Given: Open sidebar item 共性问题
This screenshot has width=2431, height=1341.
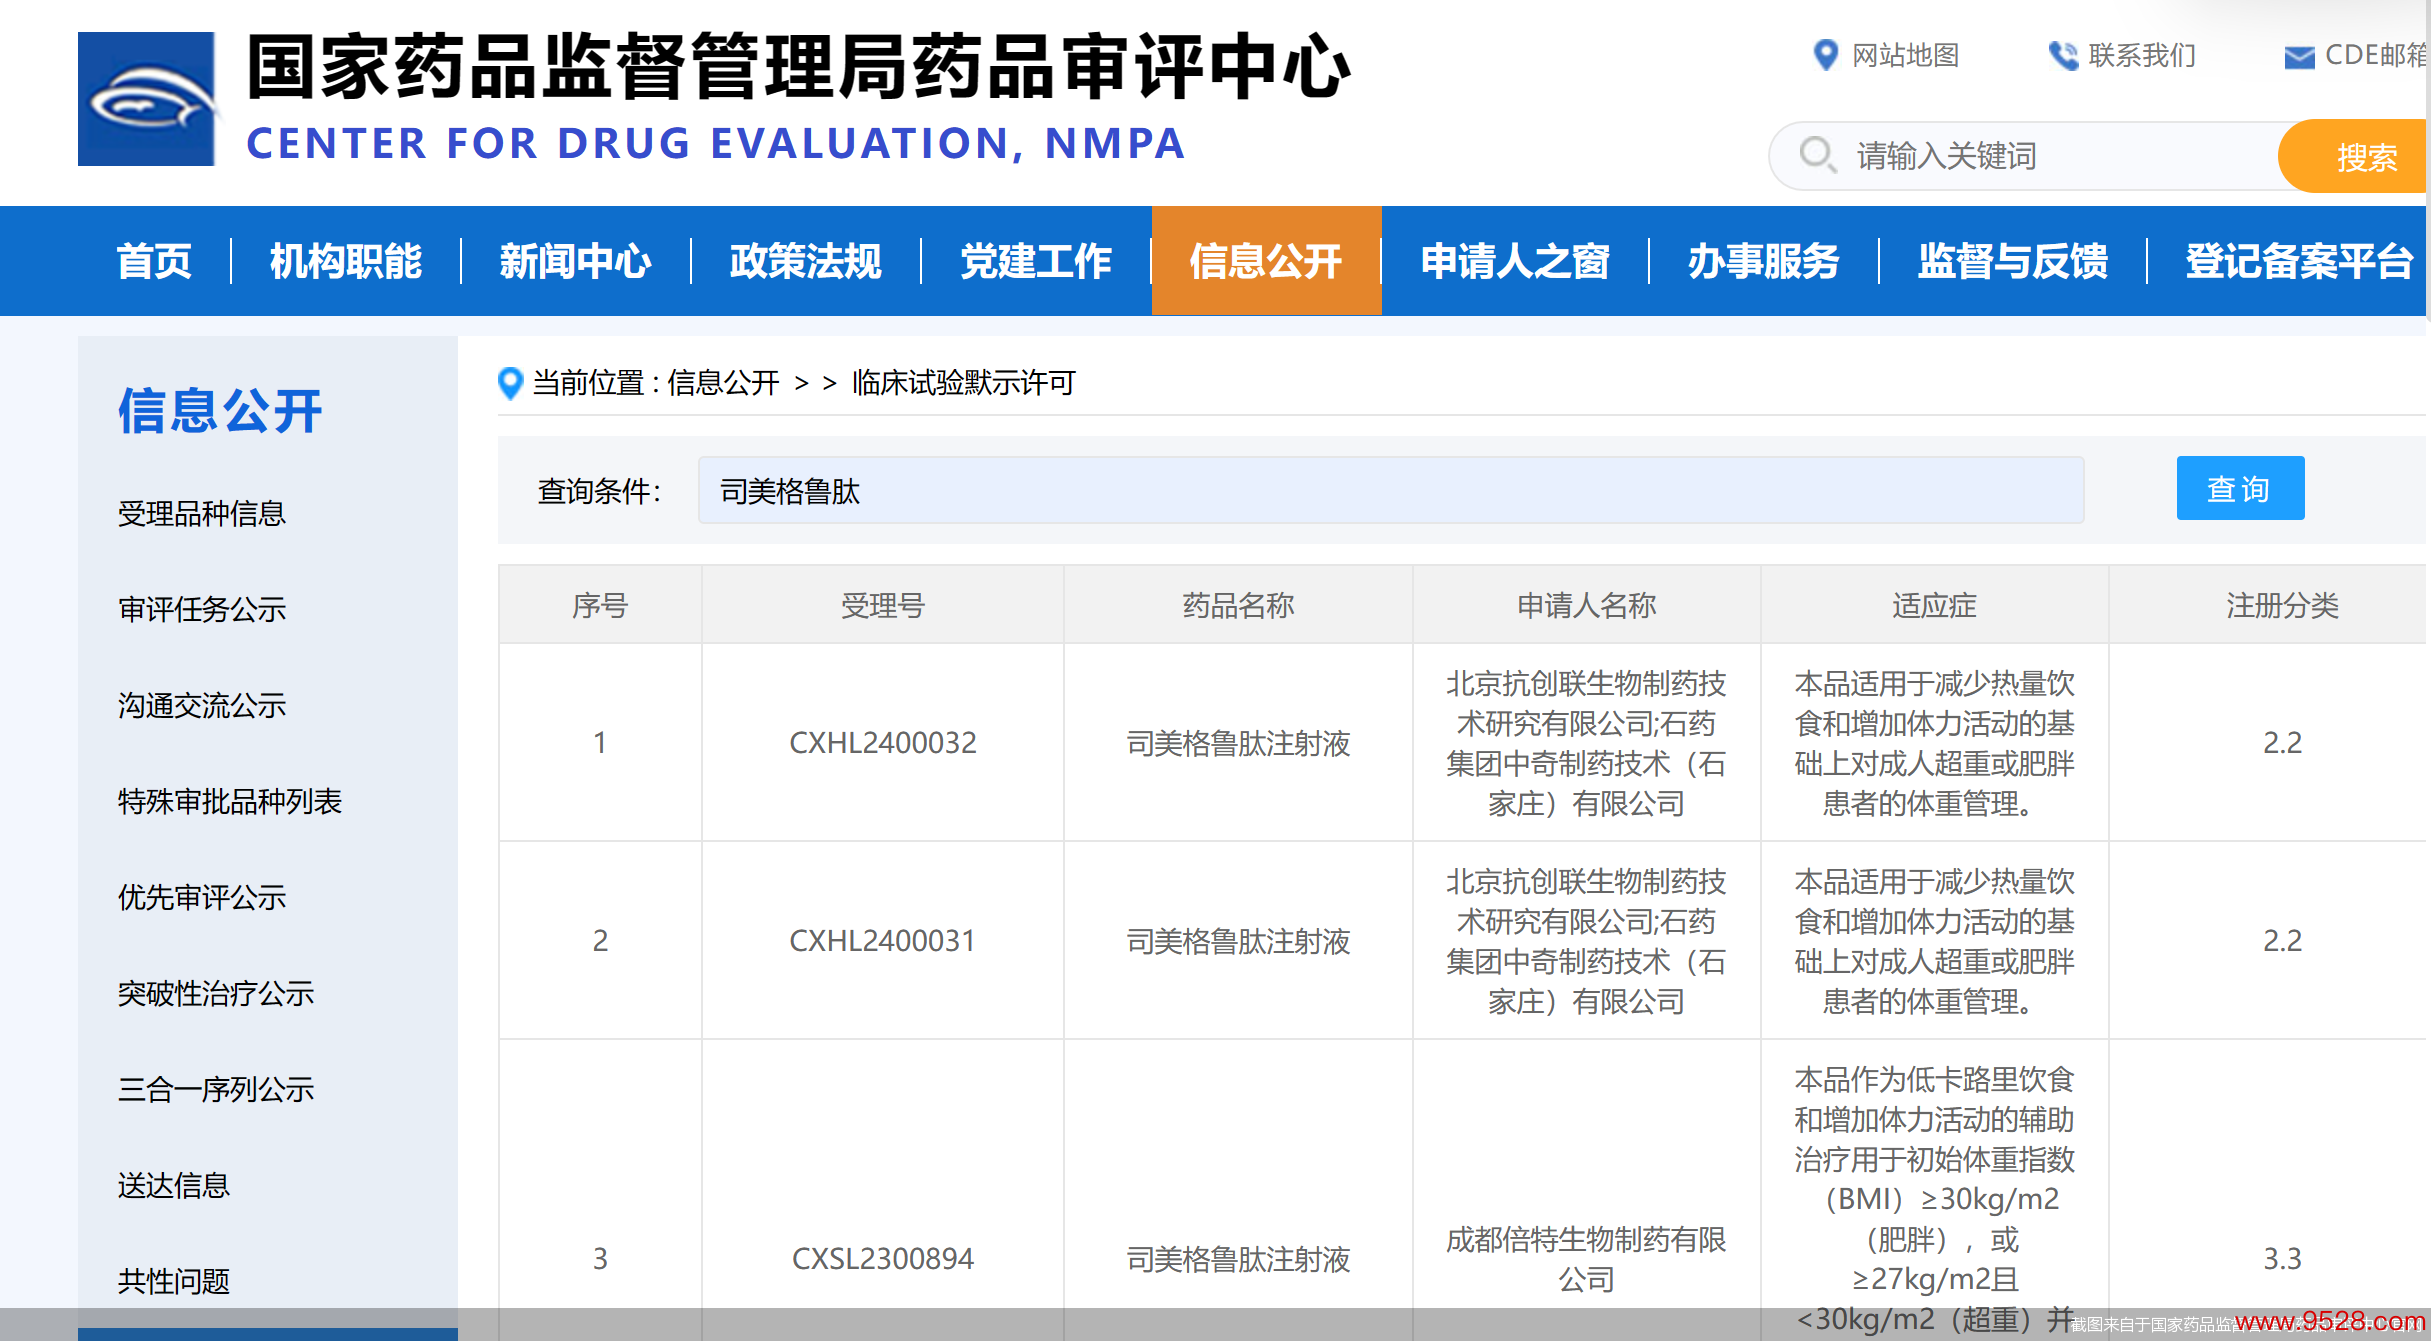Looking at the screenshot, I should 174,1282.
